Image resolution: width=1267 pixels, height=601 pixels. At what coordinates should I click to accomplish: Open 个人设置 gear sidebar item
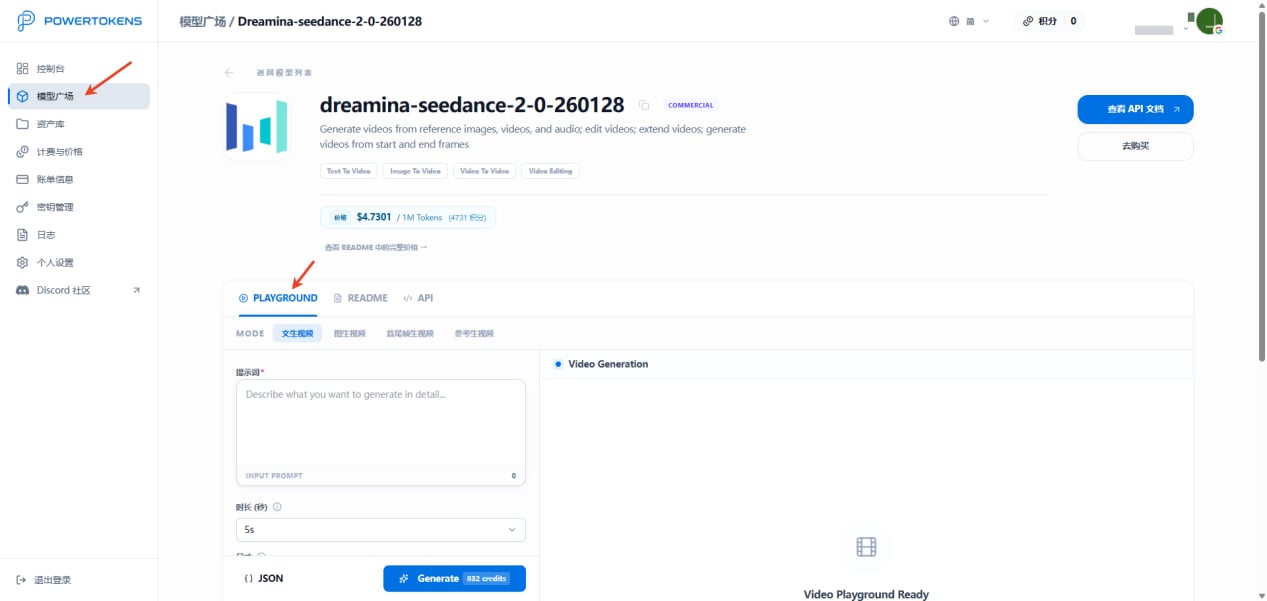[78, 263]
